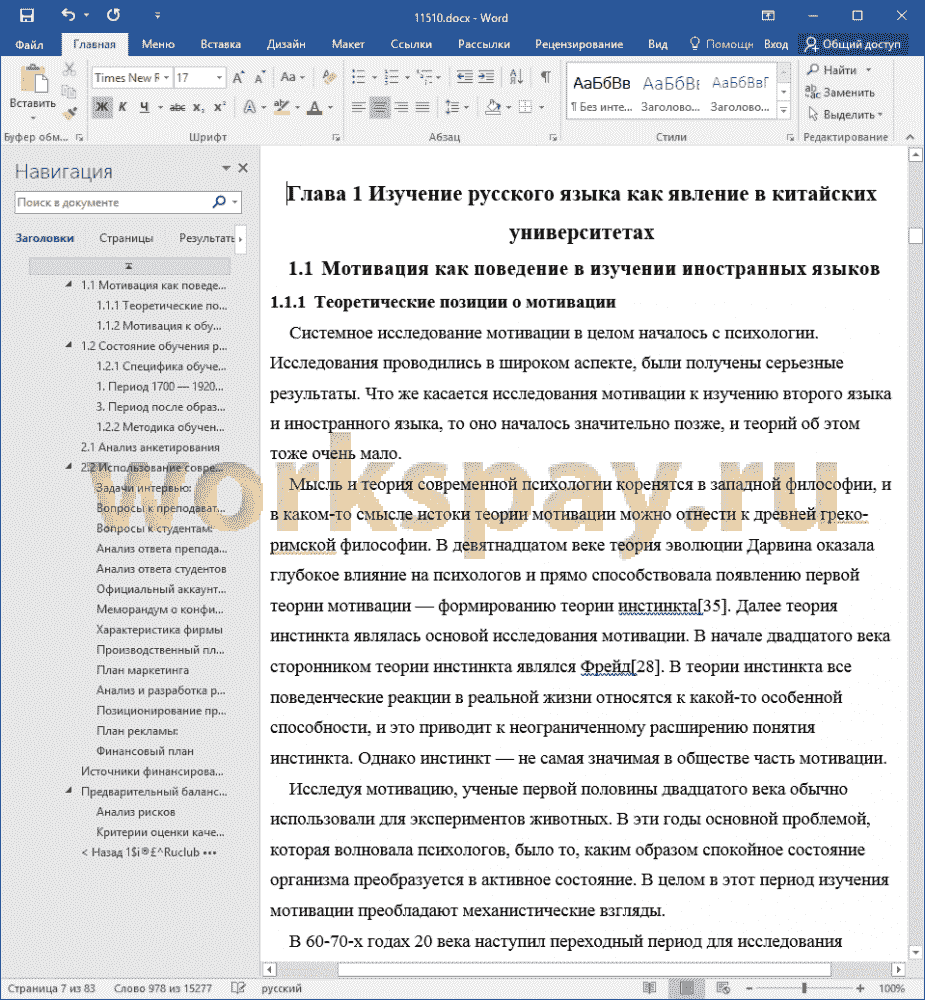Open the Шрифт dialog launcher
This screenshot has width=925, height=1000.
pyautogui.click(x=336, y=137)
